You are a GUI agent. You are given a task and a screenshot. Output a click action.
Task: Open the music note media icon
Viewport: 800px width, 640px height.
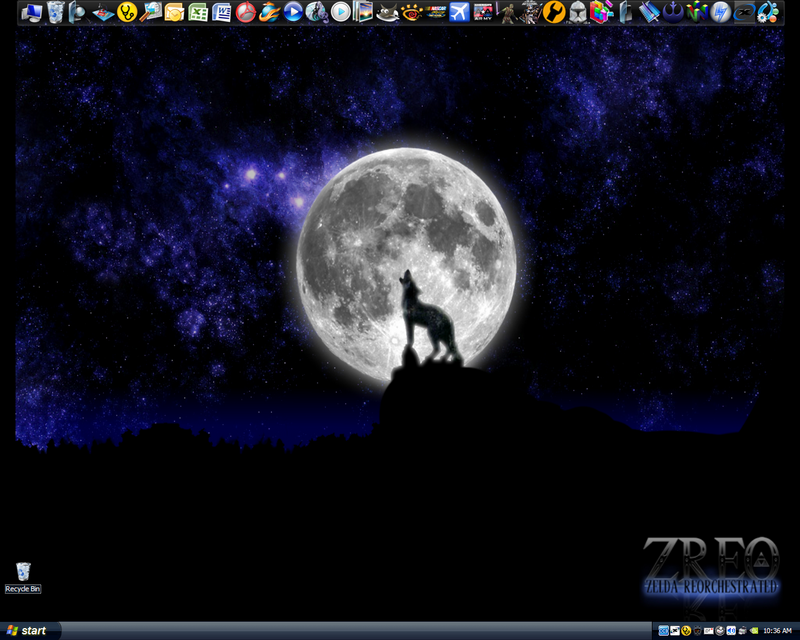(x=316, y=12)
